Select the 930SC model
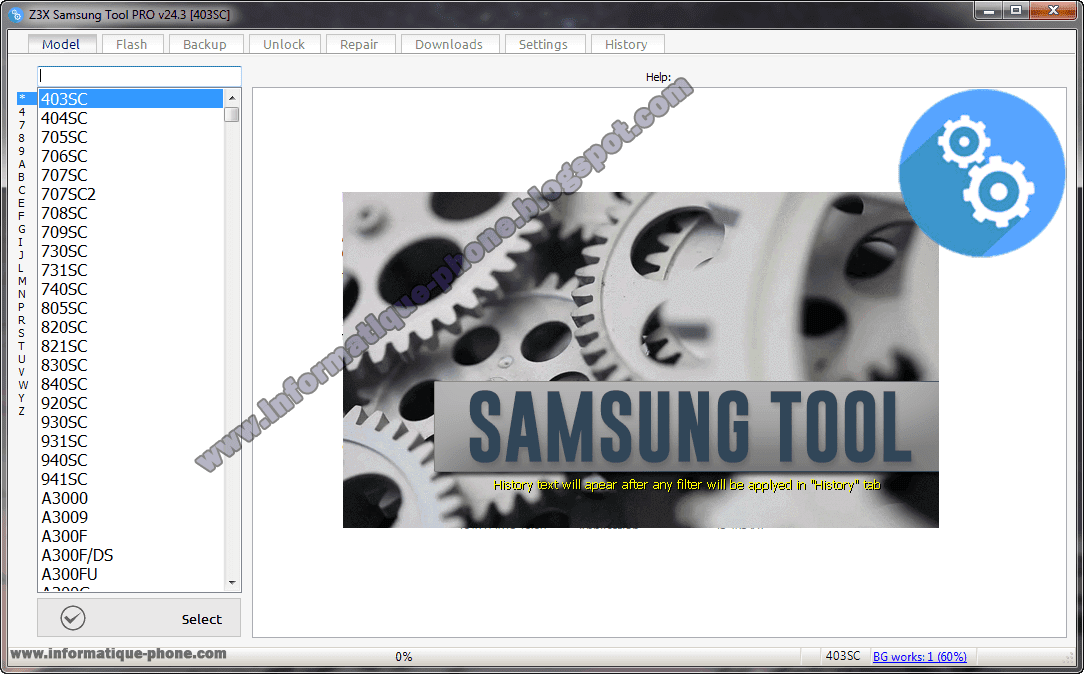Viewport: 1084px width, 674px height. (131, 422)
